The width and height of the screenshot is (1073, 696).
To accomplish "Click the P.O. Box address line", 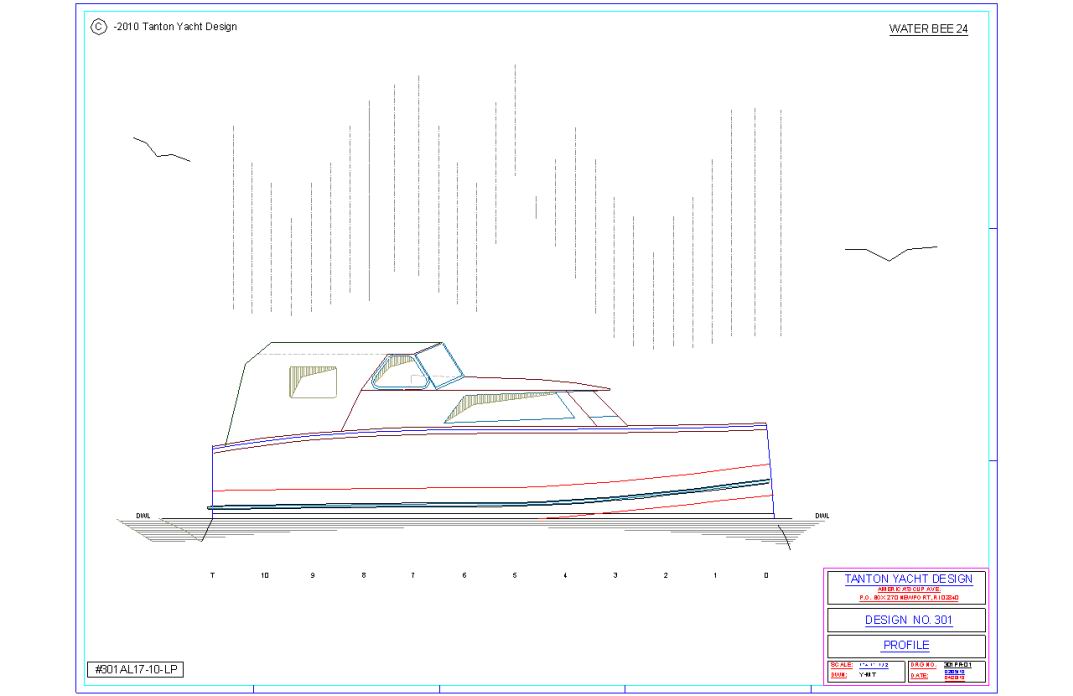I will 907,598.
